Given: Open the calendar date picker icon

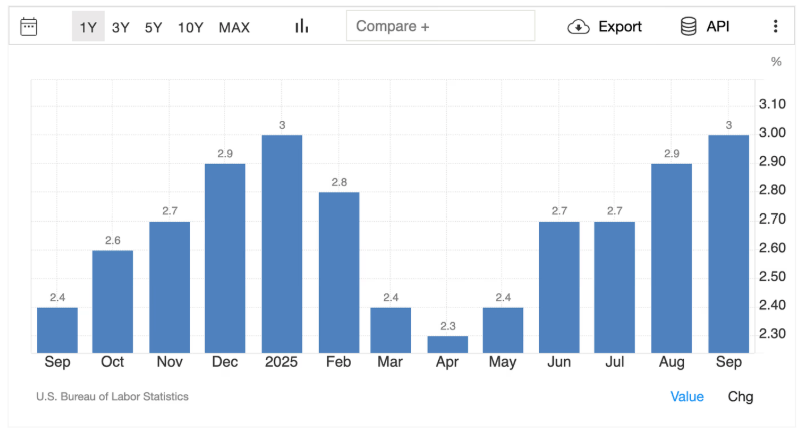Looking at the screenshot, I should pyautogui.click(x=29, y=27).
